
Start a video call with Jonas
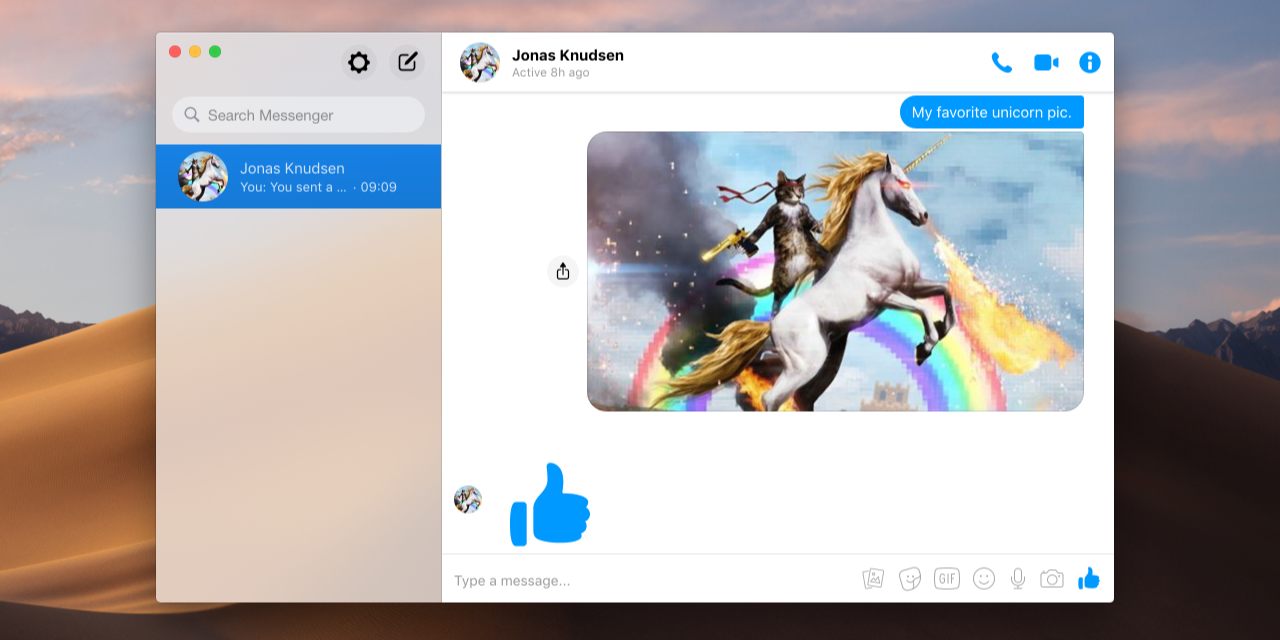coord(1046,62)
